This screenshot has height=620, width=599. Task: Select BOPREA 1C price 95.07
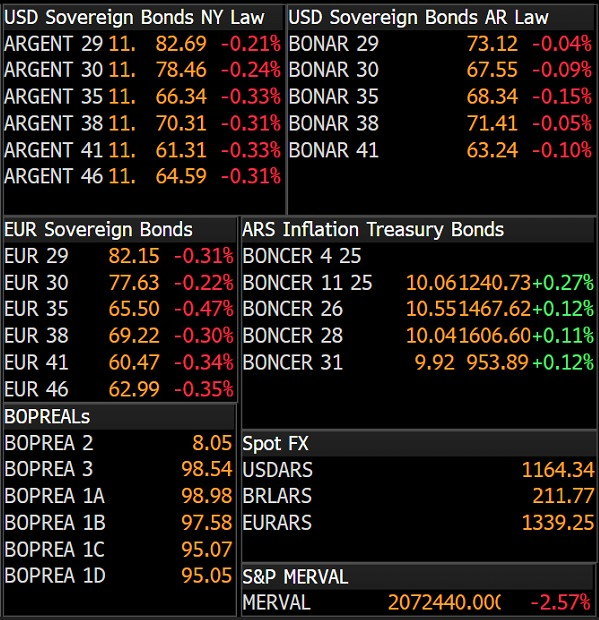207,550
